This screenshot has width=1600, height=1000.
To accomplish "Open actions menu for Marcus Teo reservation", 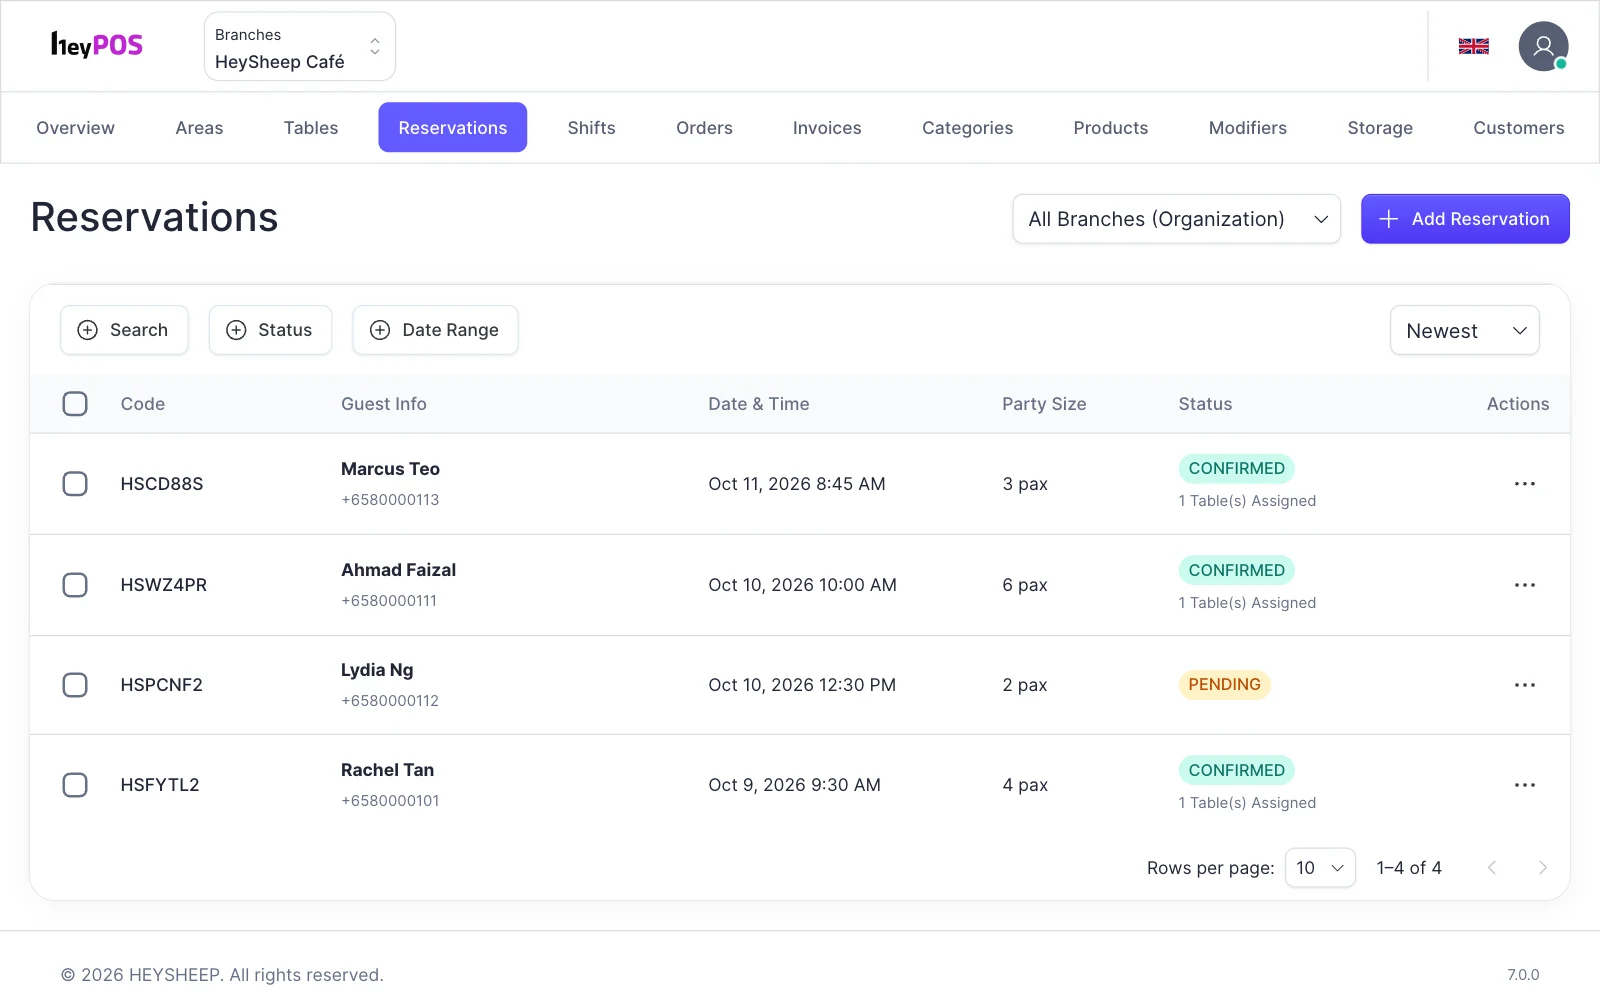I will (x=1524, y=484).
